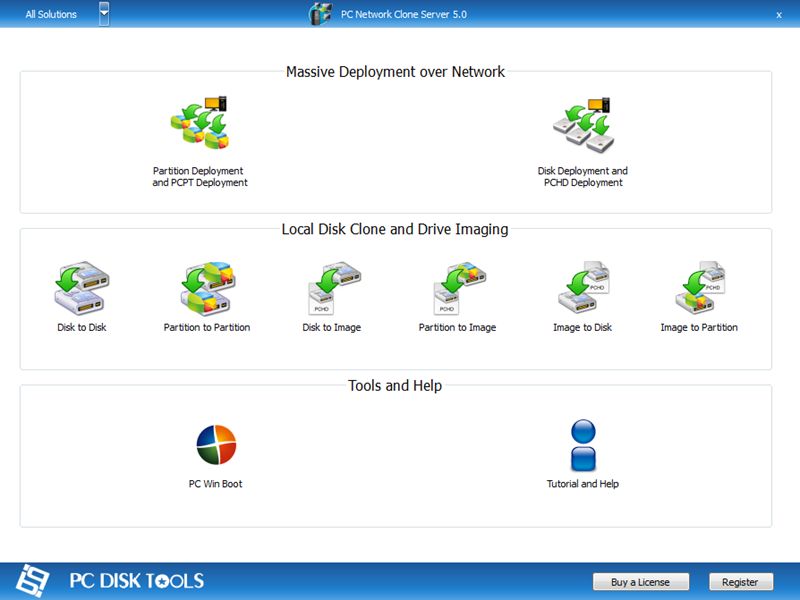800x600 pixels.
Task: Open Partition Deployment and PCPT Deployment icon
Action: tap(199, 122)
